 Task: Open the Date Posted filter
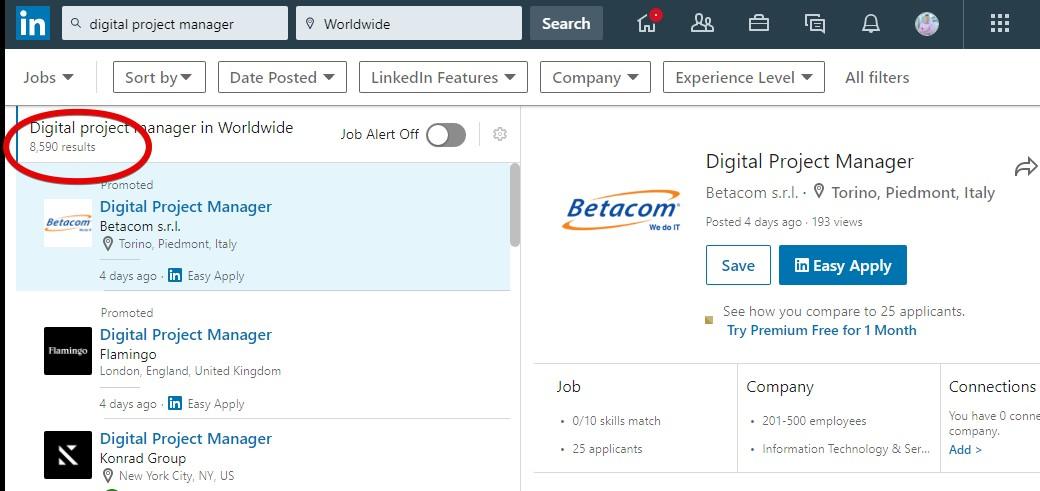(x=282, y=77)
